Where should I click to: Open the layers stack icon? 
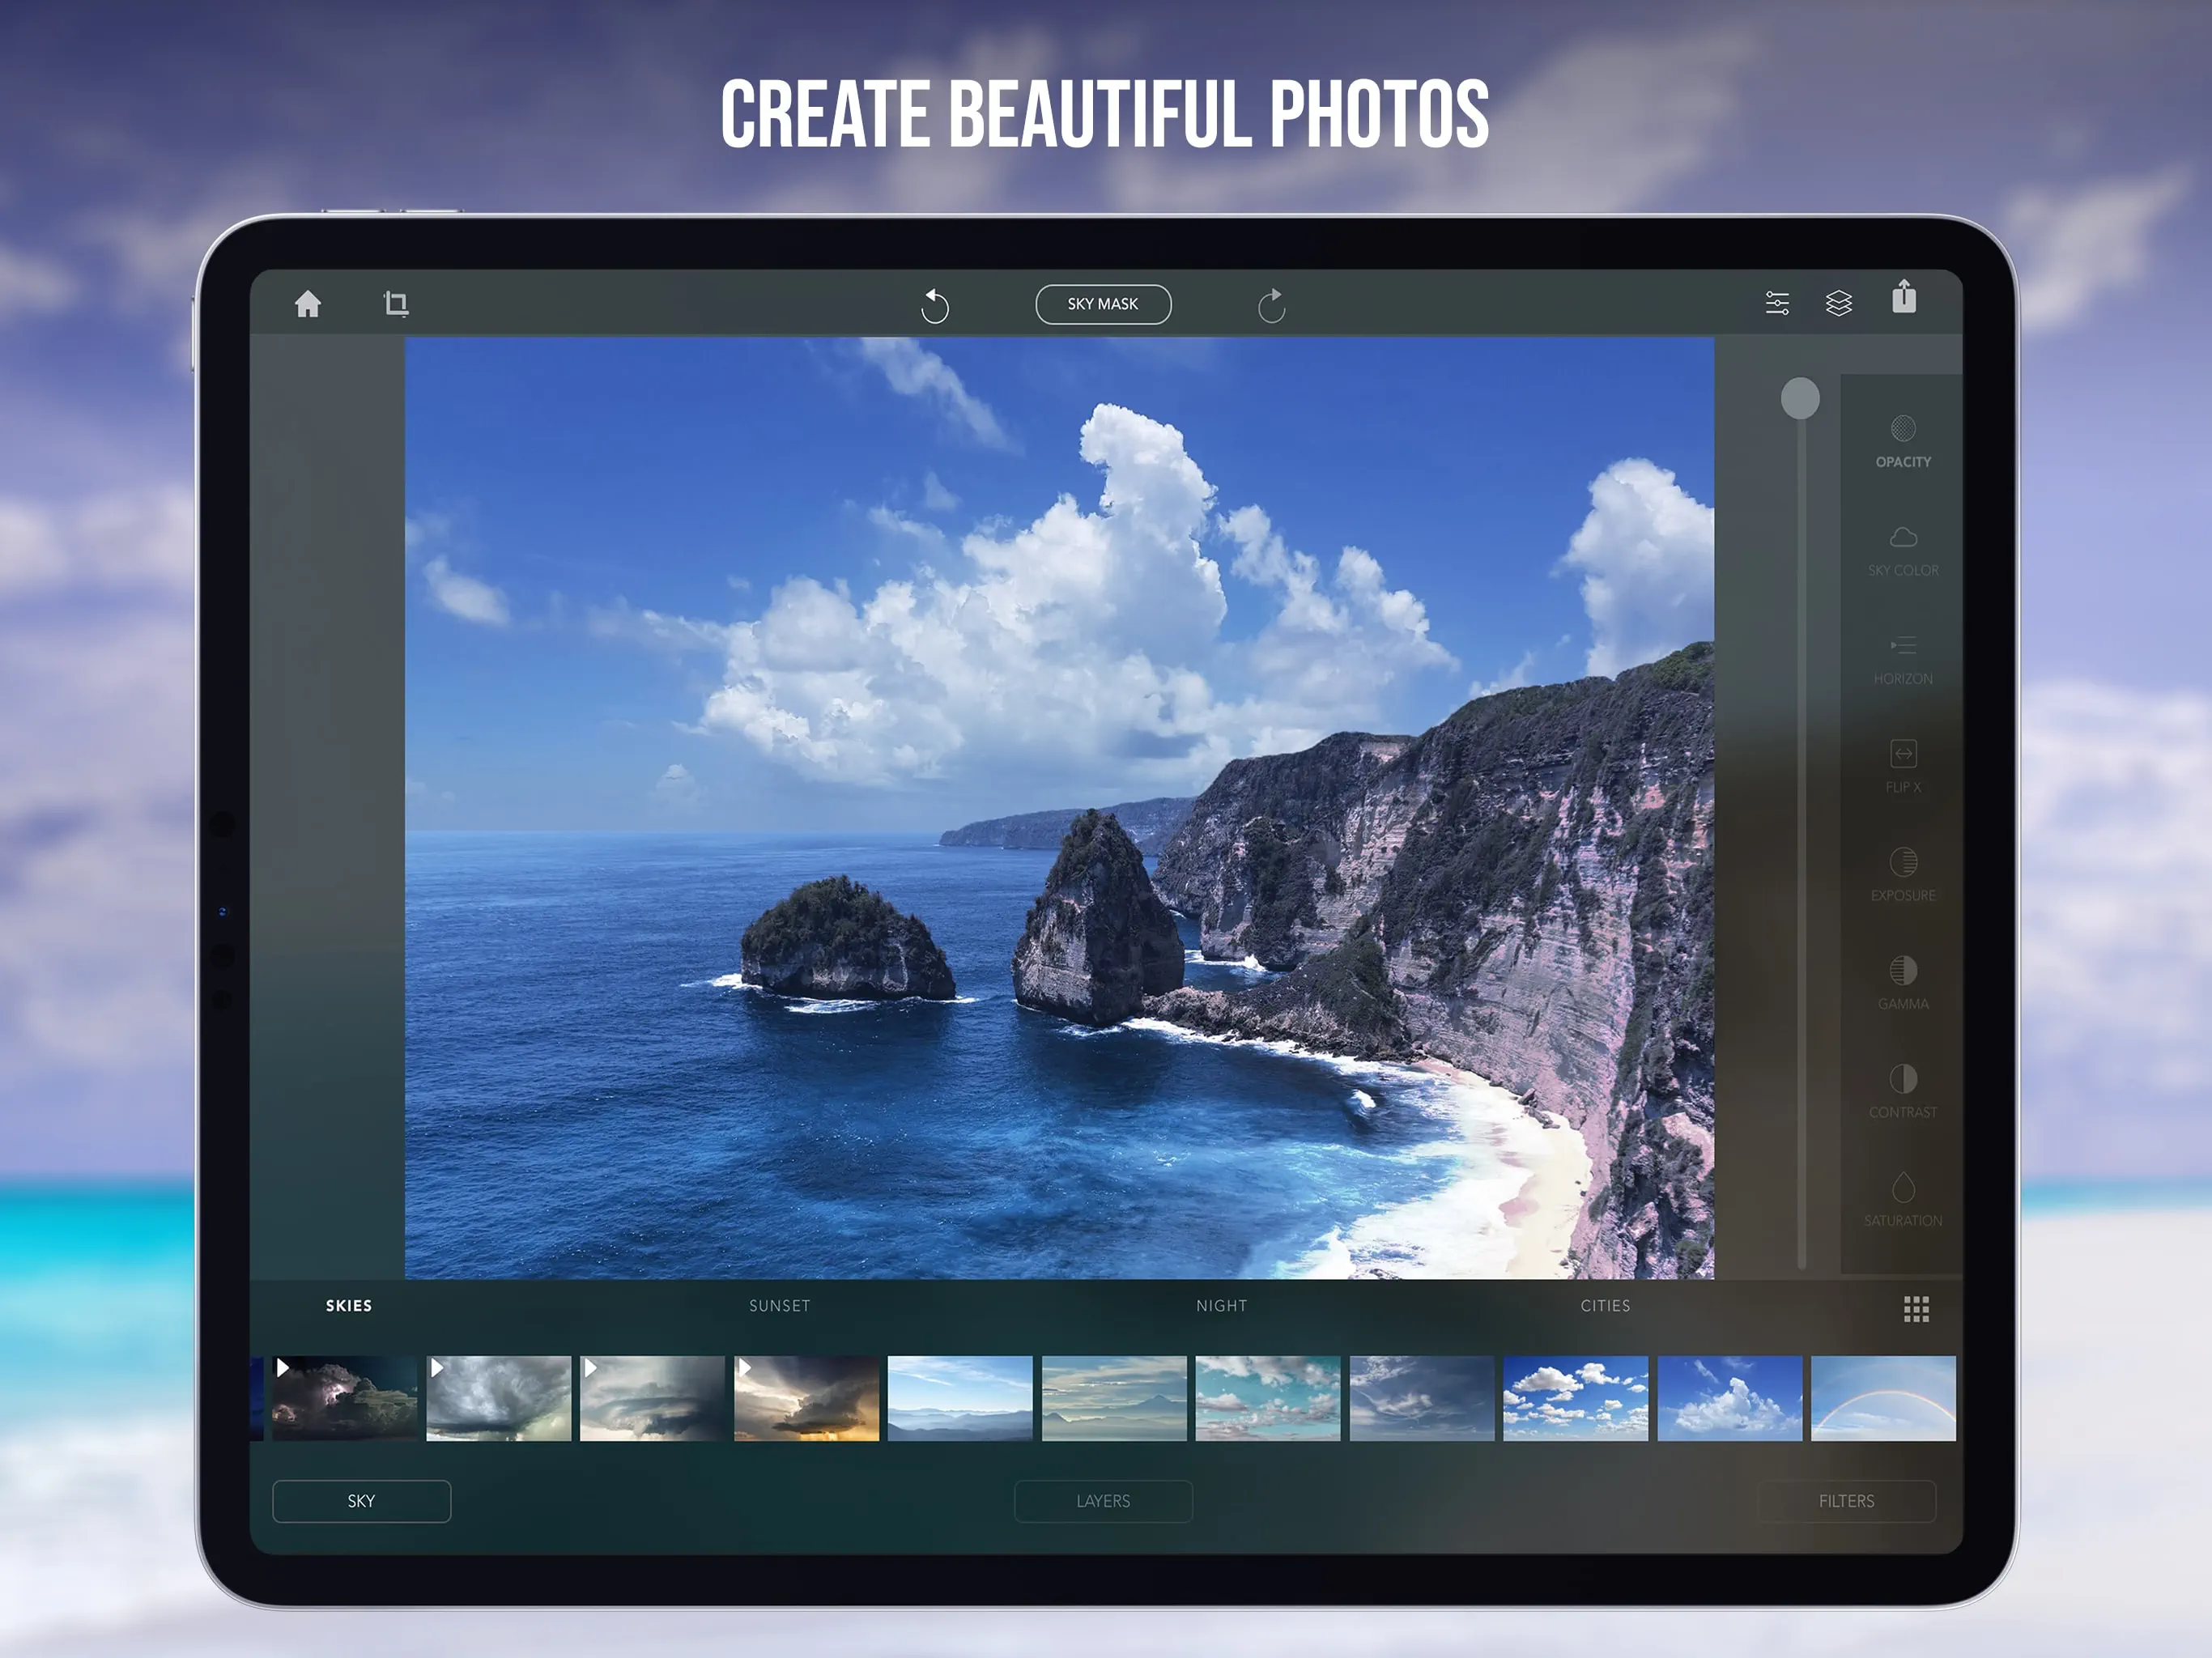click(x=1838, y=303)
